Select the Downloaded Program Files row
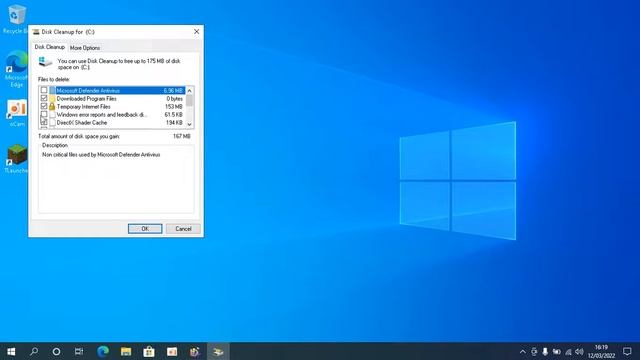This screenshot has height=360, width=640. 113,98
